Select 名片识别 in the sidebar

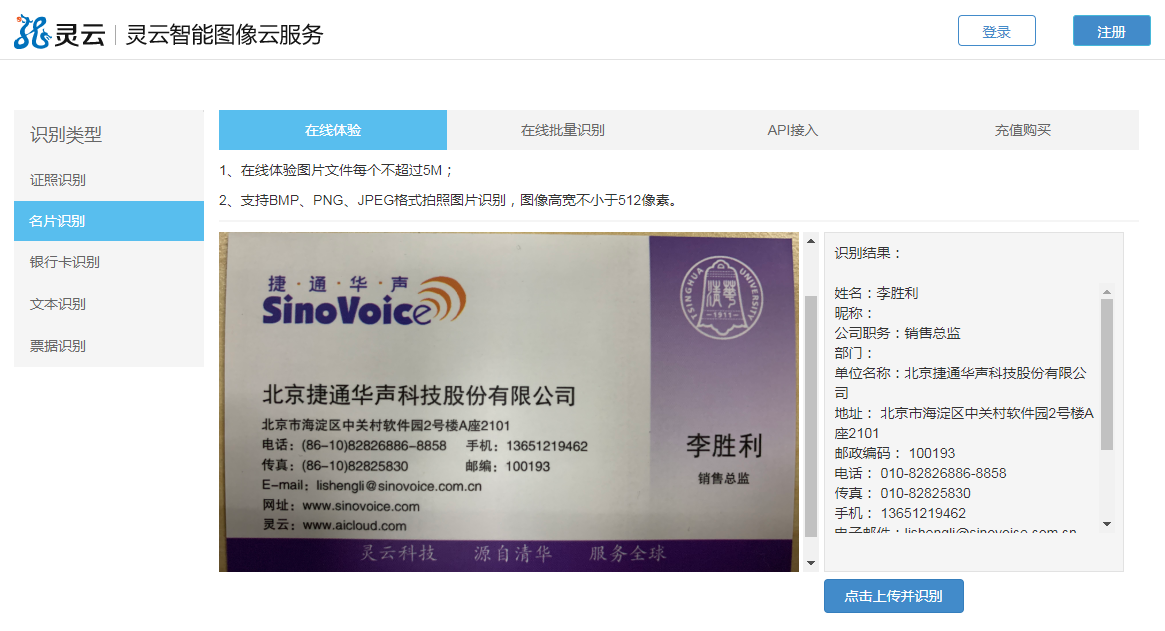[58, 221]
